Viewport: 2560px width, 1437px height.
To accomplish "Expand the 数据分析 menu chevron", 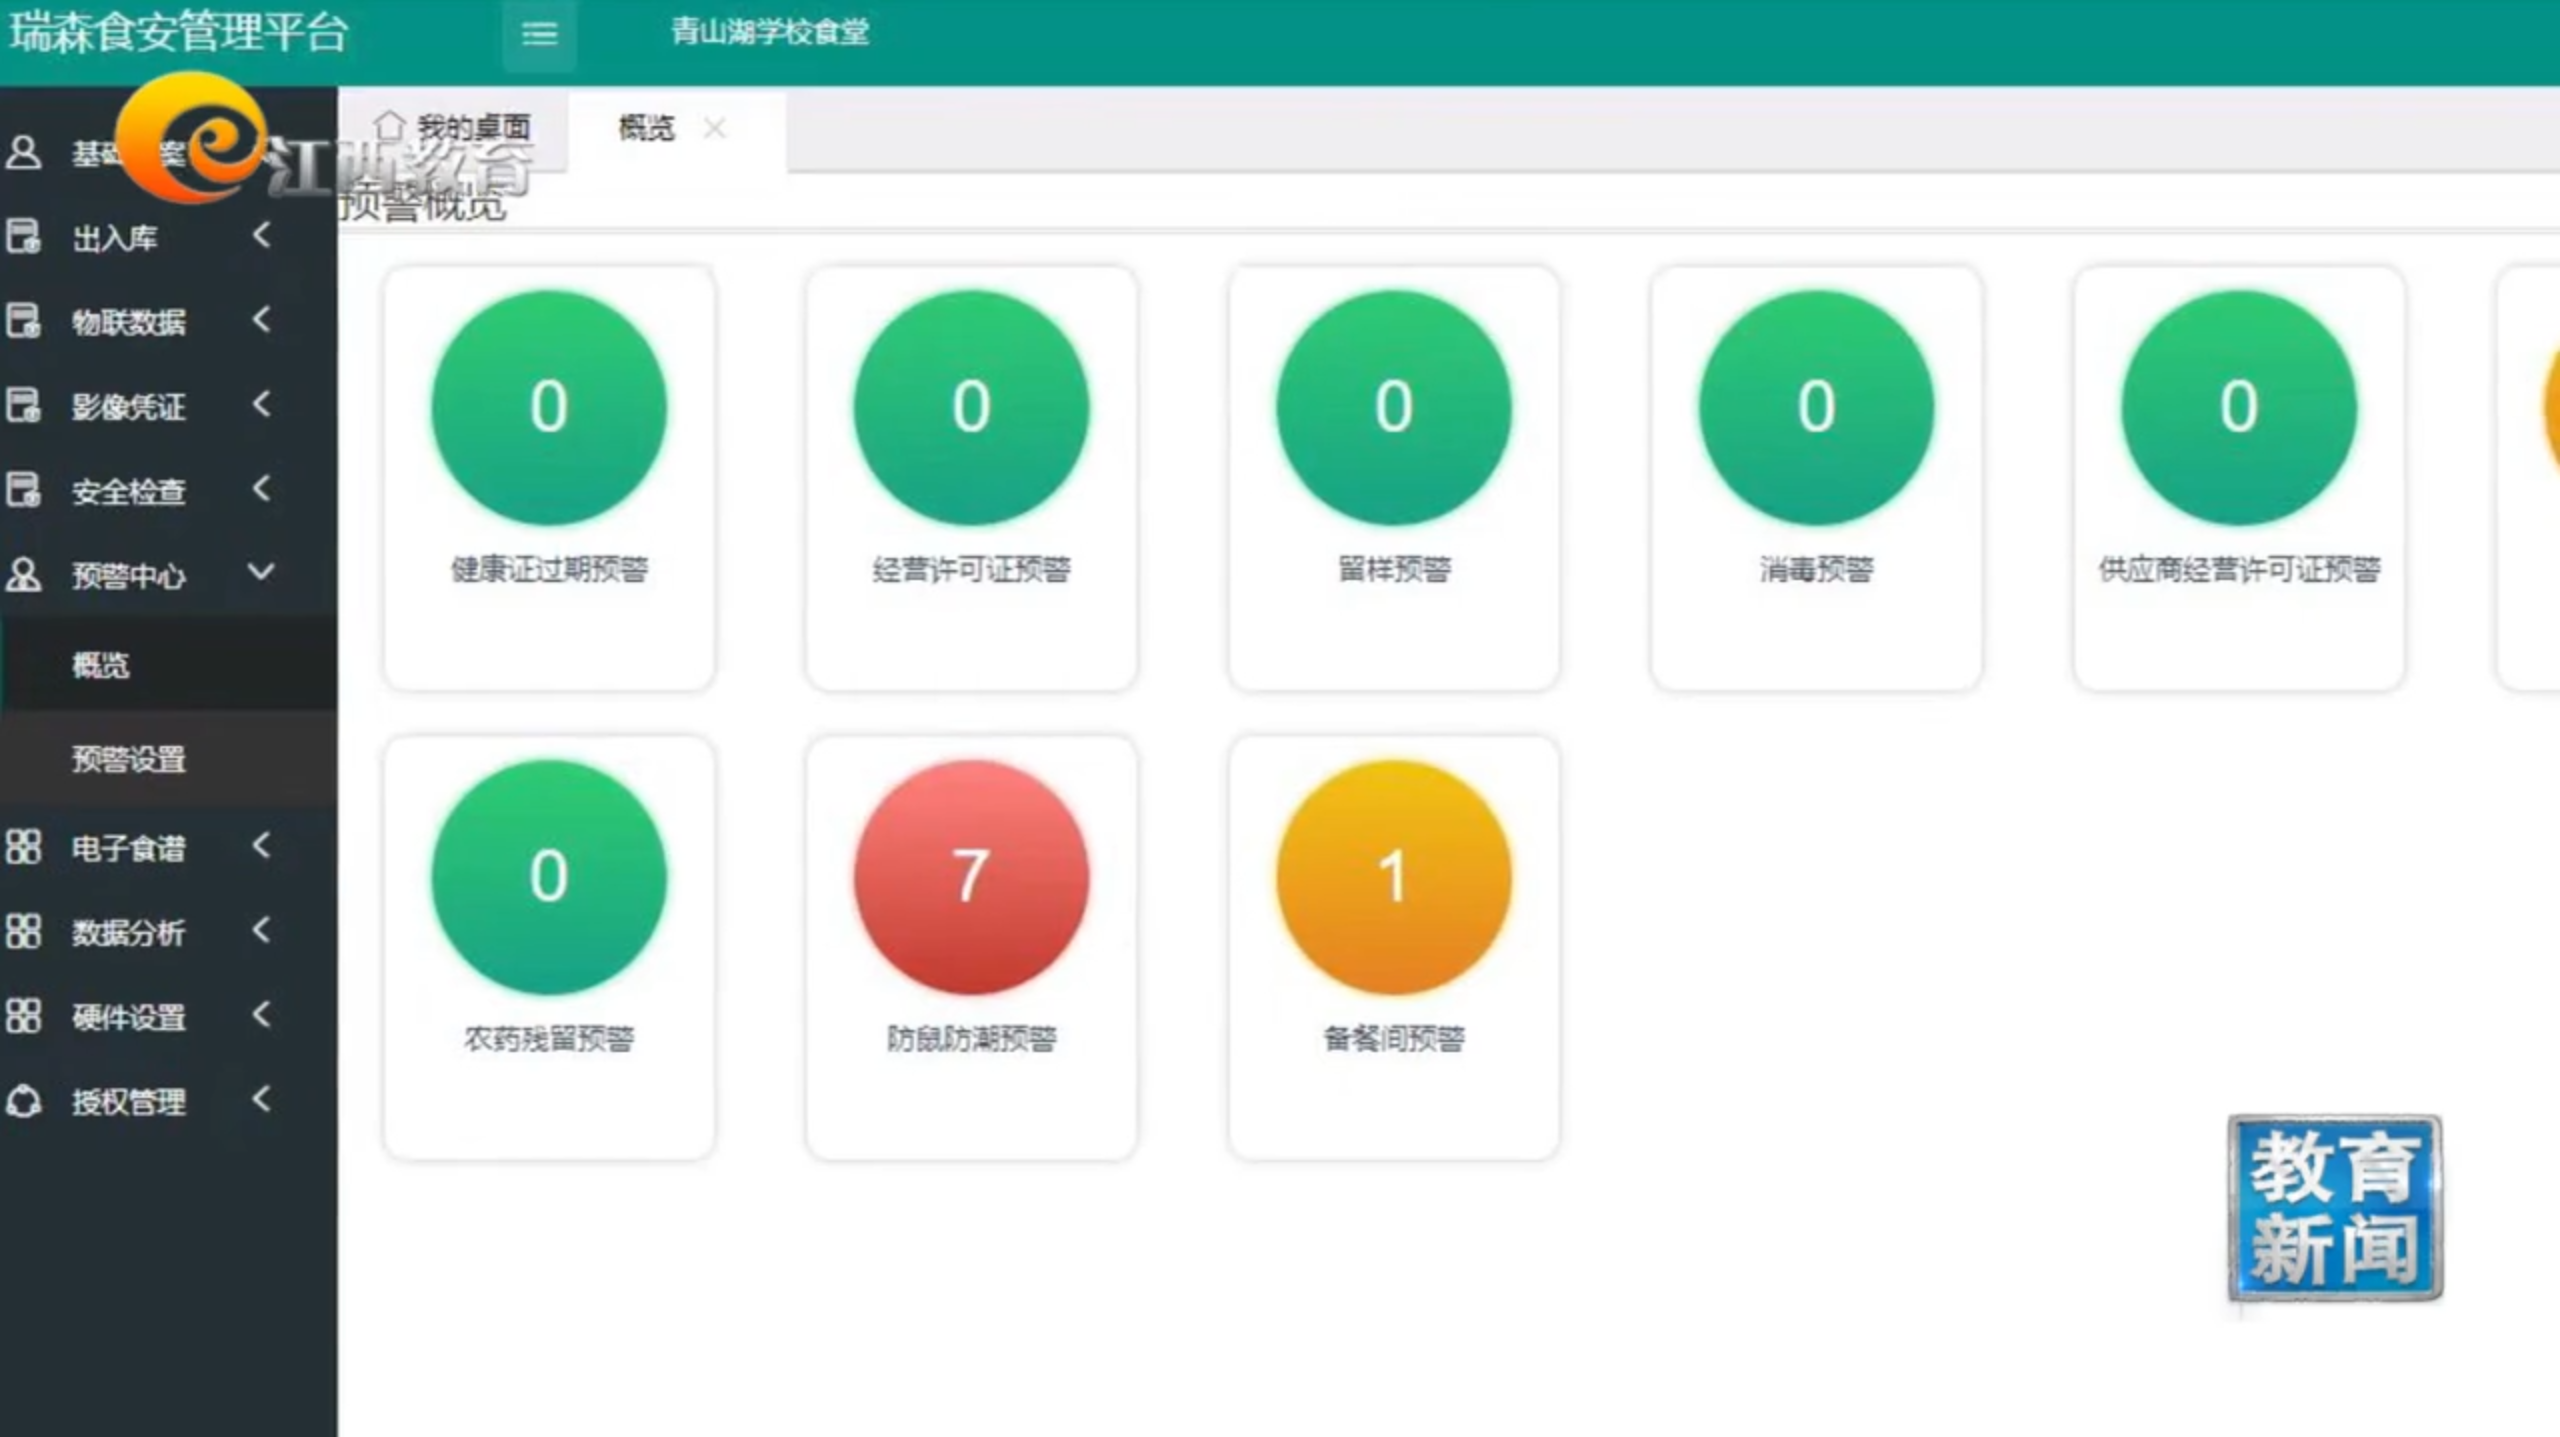I will click(x=262, y=930).
